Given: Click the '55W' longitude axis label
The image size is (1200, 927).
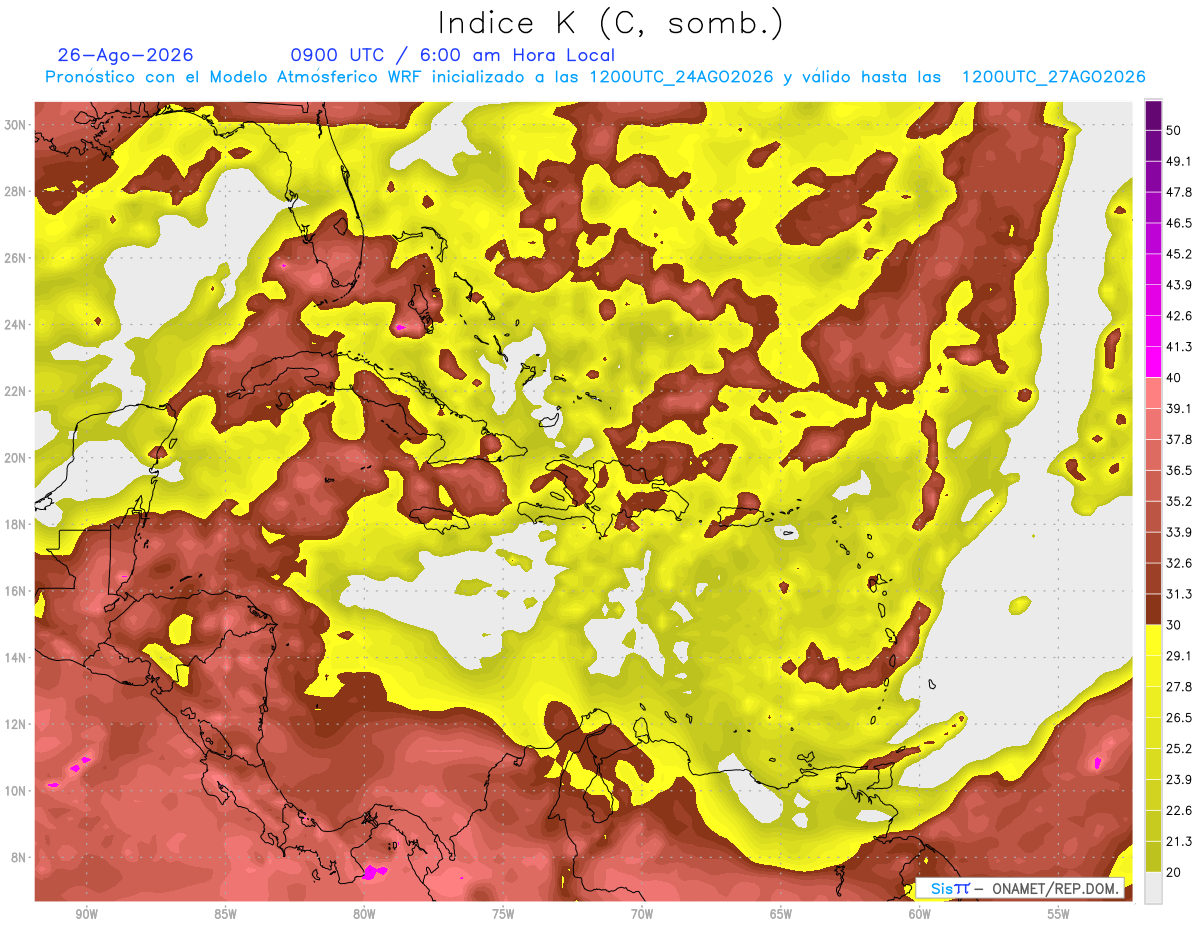Looking at the screenshot, I should (x=1059, y=914).
